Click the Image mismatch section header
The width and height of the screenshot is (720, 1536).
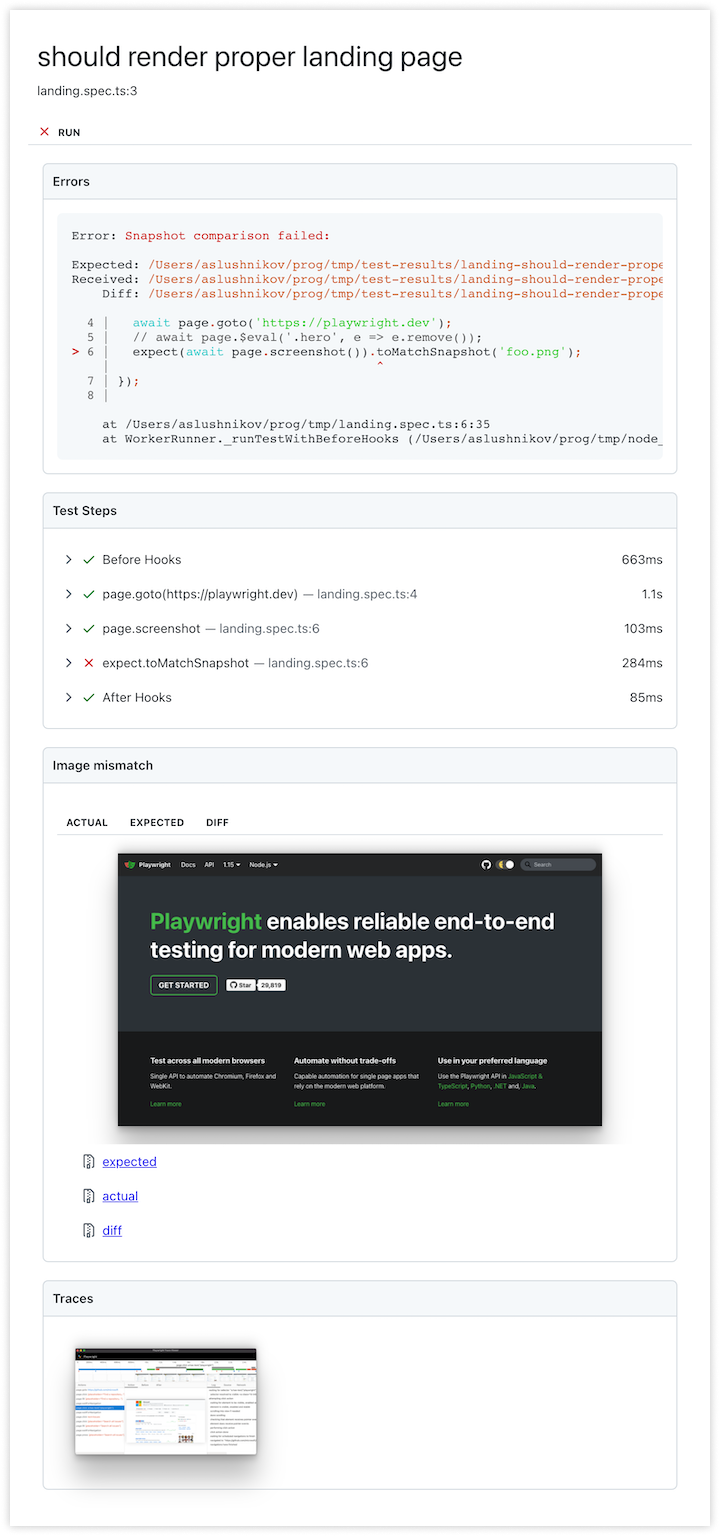click(360, 766)
